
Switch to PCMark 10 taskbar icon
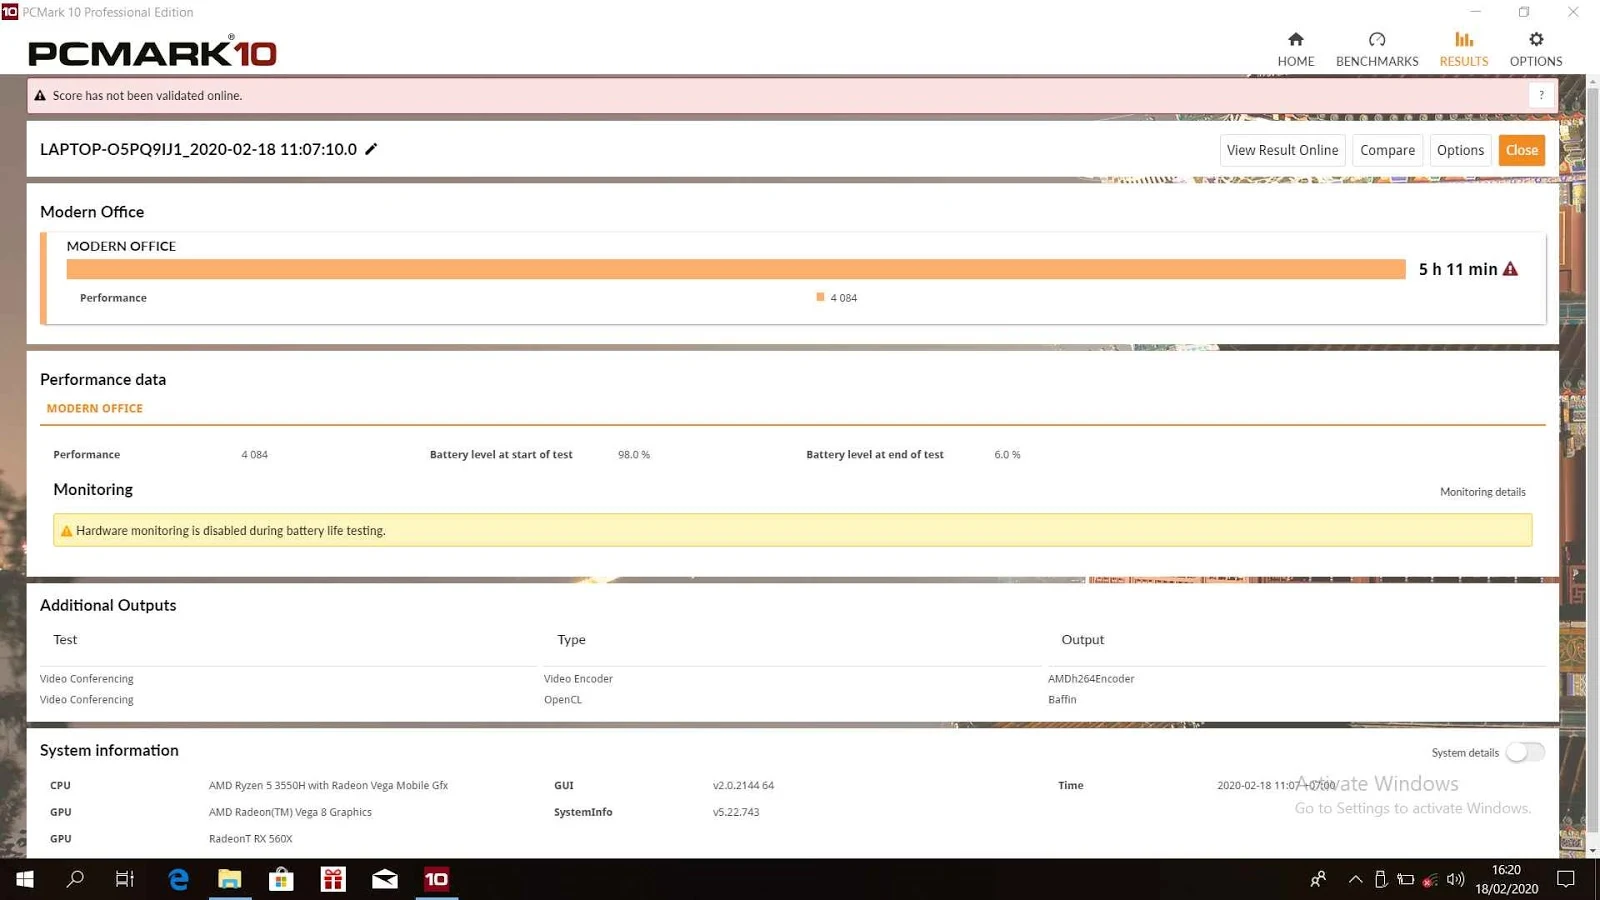(437, 879)
